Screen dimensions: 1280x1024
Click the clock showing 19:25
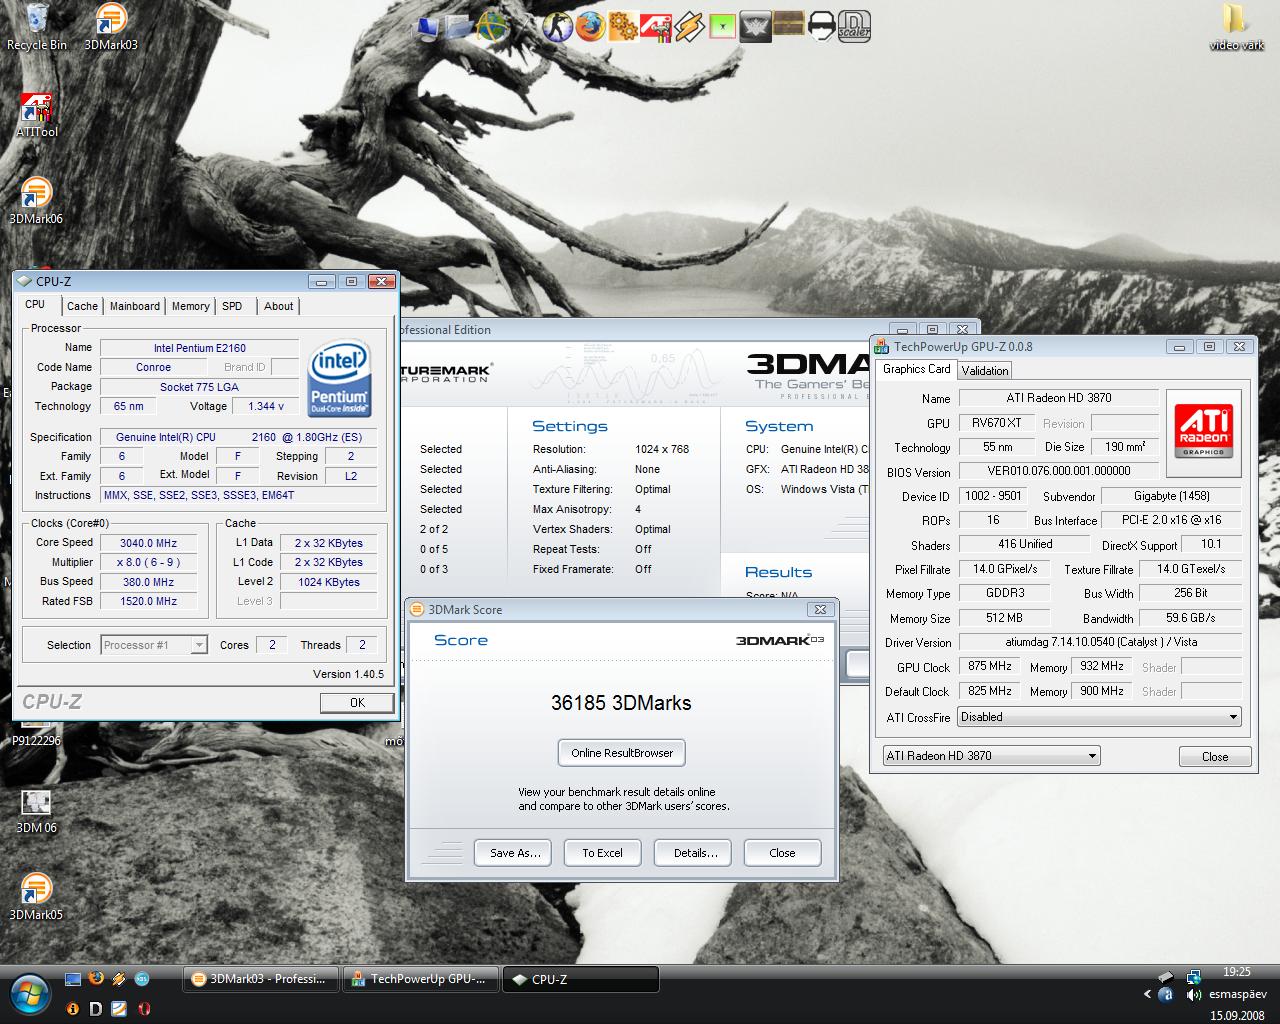1237,972
